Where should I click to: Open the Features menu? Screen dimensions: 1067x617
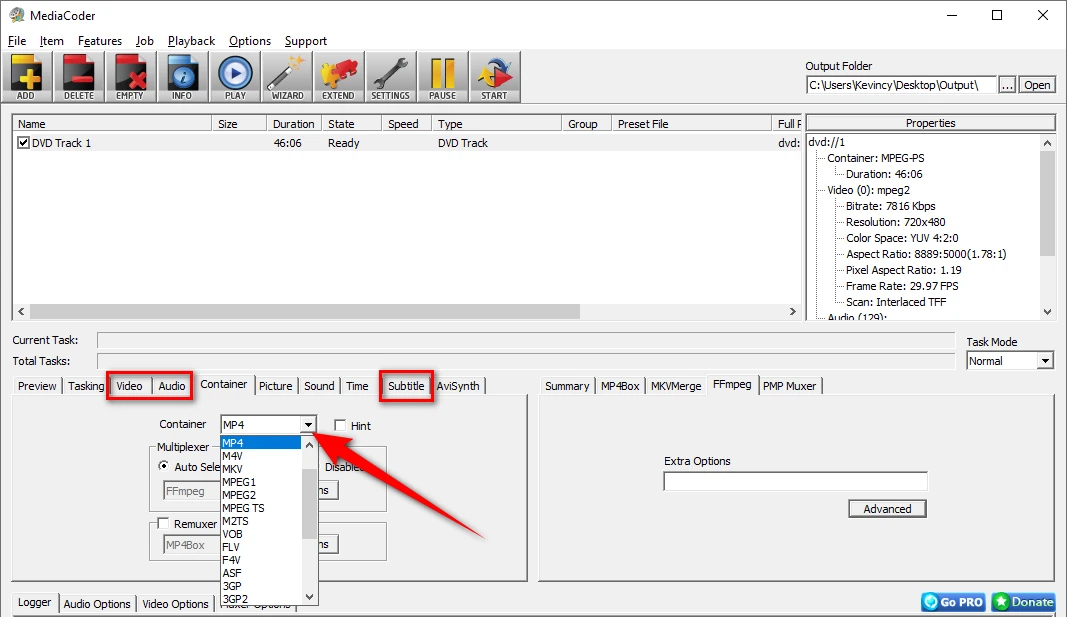tap(100, 41)
